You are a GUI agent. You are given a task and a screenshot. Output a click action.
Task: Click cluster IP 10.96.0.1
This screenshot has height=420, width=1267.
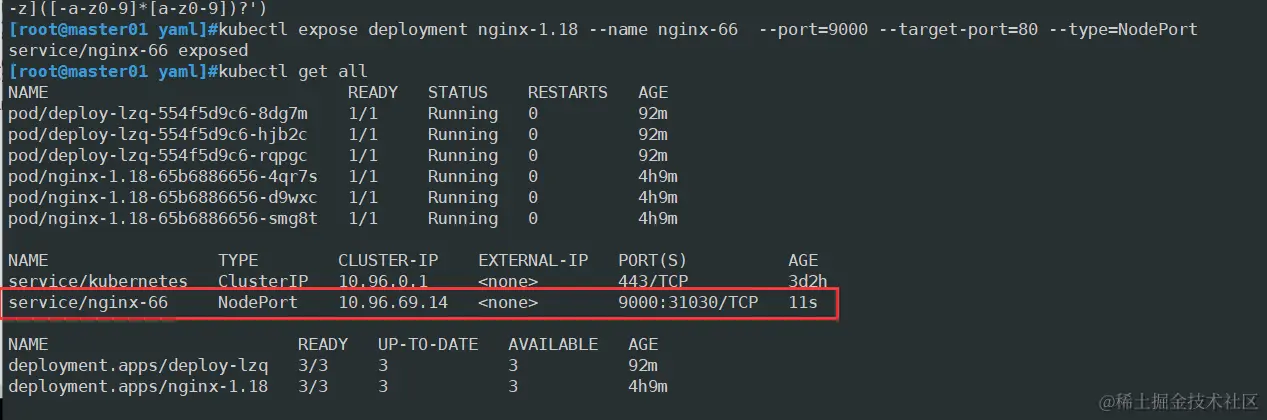(383, 282)
